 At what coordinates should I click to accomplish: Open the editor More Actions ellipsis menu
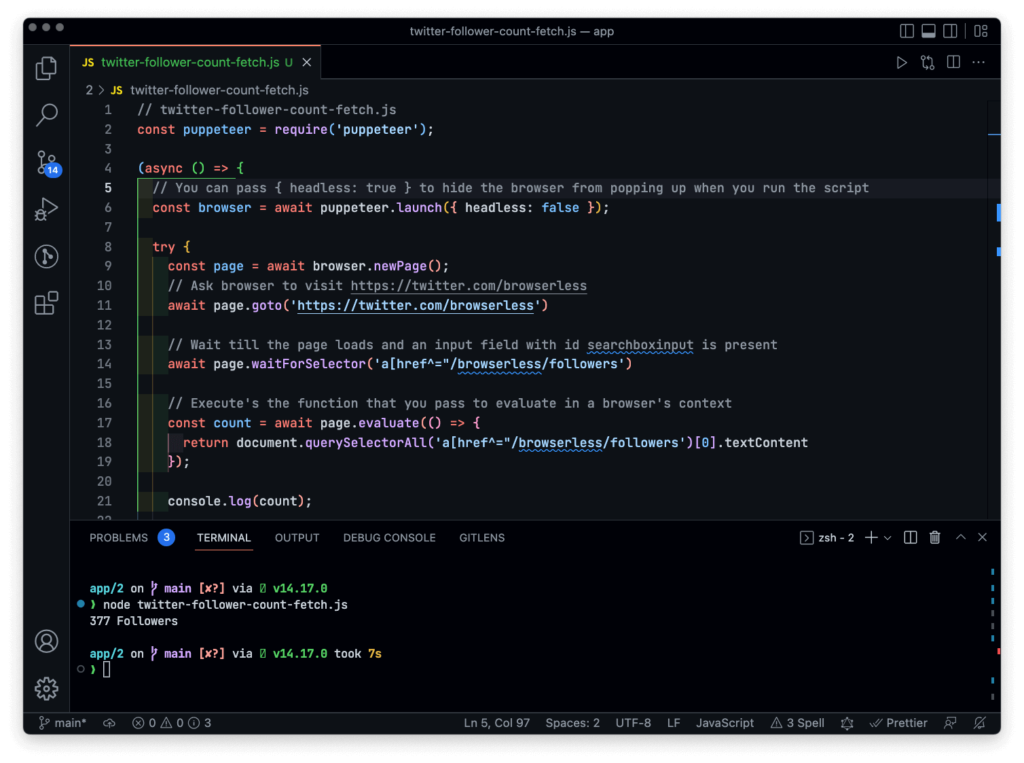[979, 62]
